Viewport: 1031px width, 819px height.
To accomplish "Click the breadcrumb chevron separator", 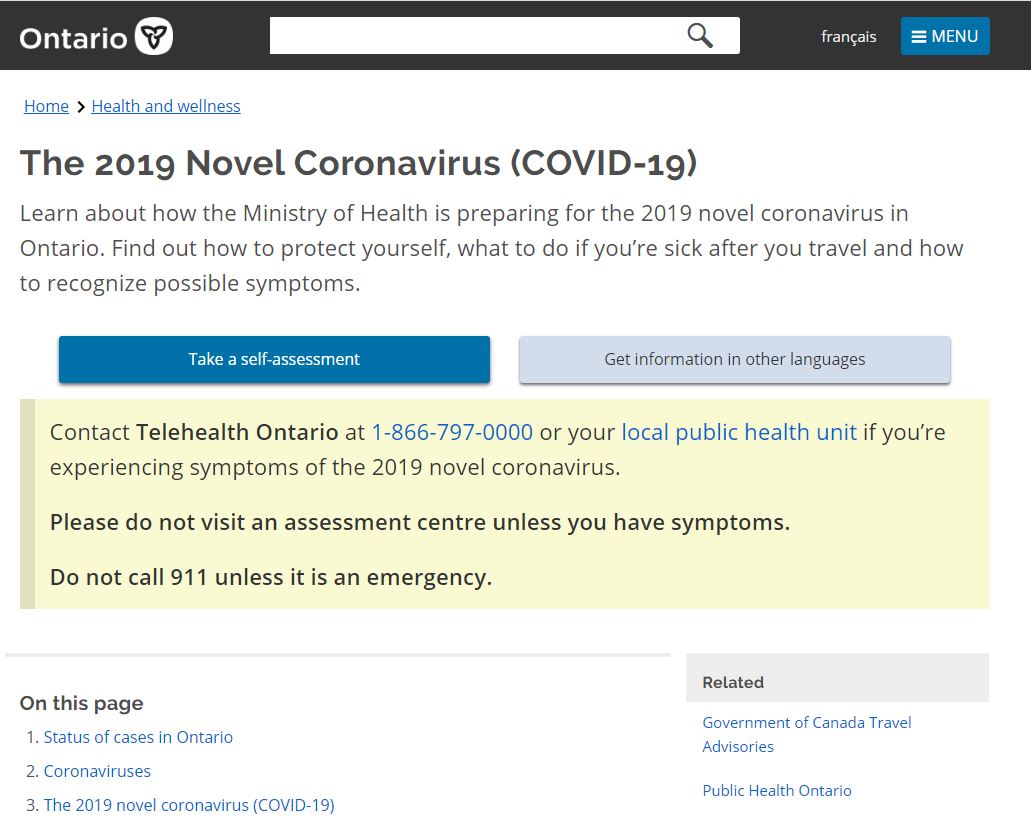I will click(80, 106).
